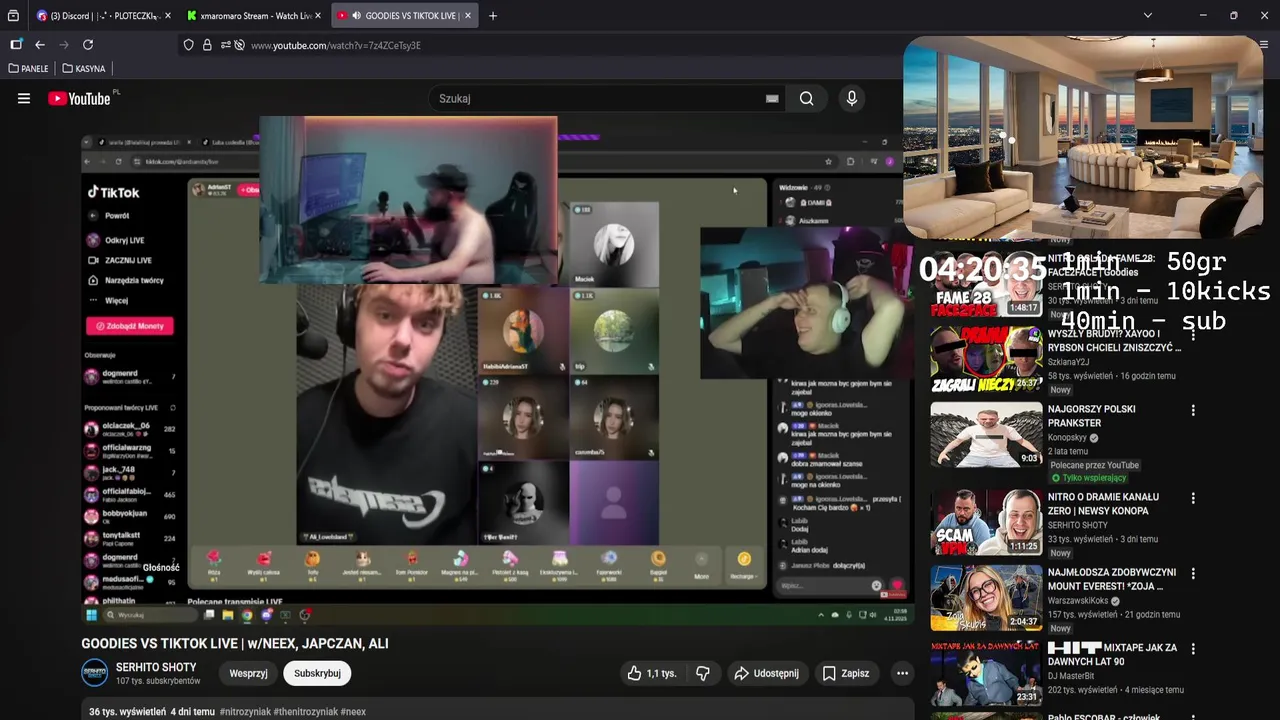
Task: Click the main video title text
Action: point(235,643)
